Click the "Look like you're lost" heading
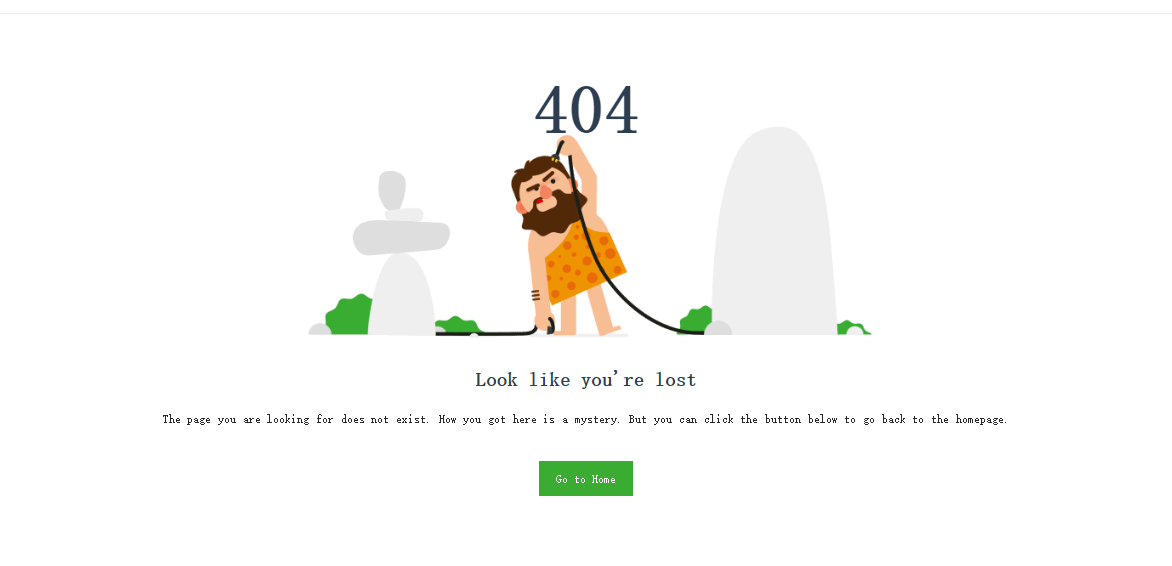The image size is (1172, 566). coord(585,380)
